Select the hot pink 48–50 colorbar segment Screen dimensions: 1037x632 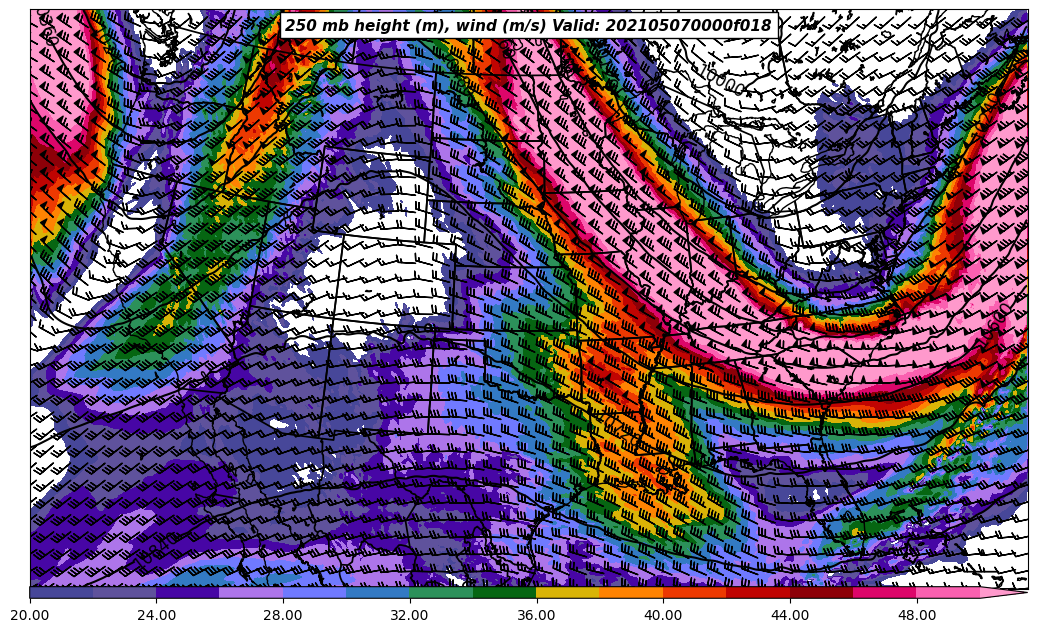point(948,592)
